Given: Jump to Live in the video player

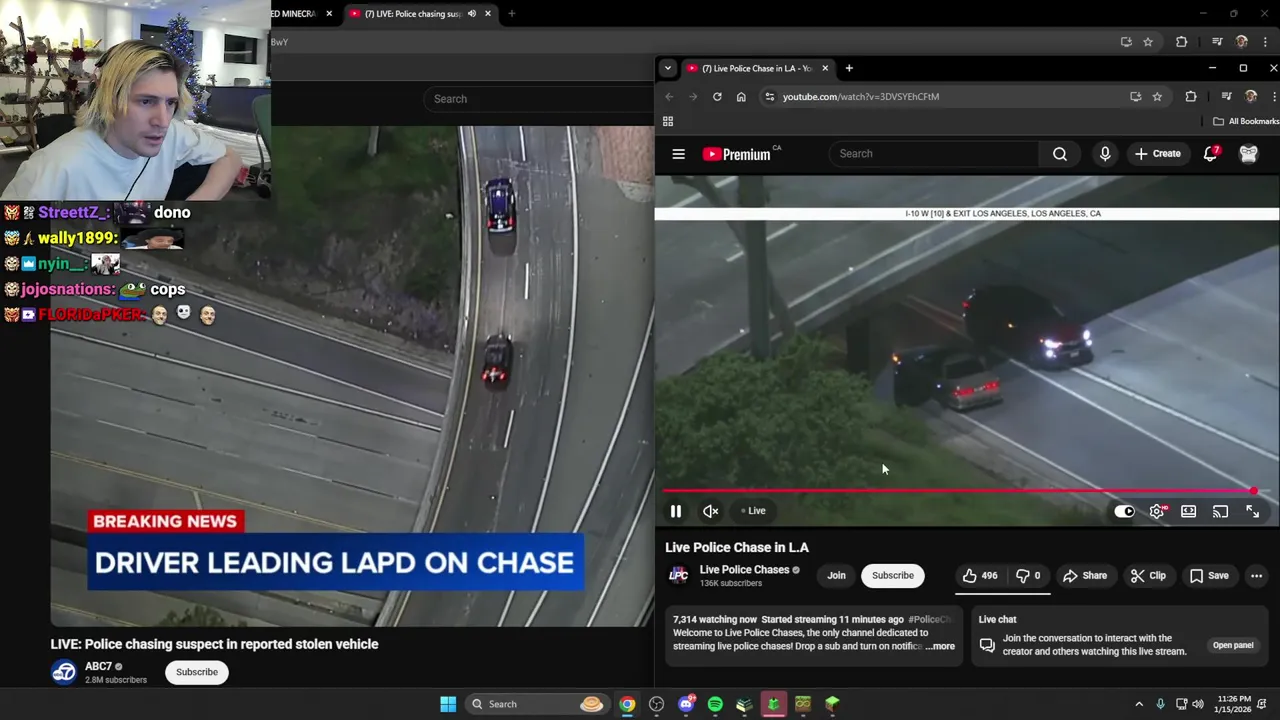Looking at the screenshot, I should [x=754, y=511].
